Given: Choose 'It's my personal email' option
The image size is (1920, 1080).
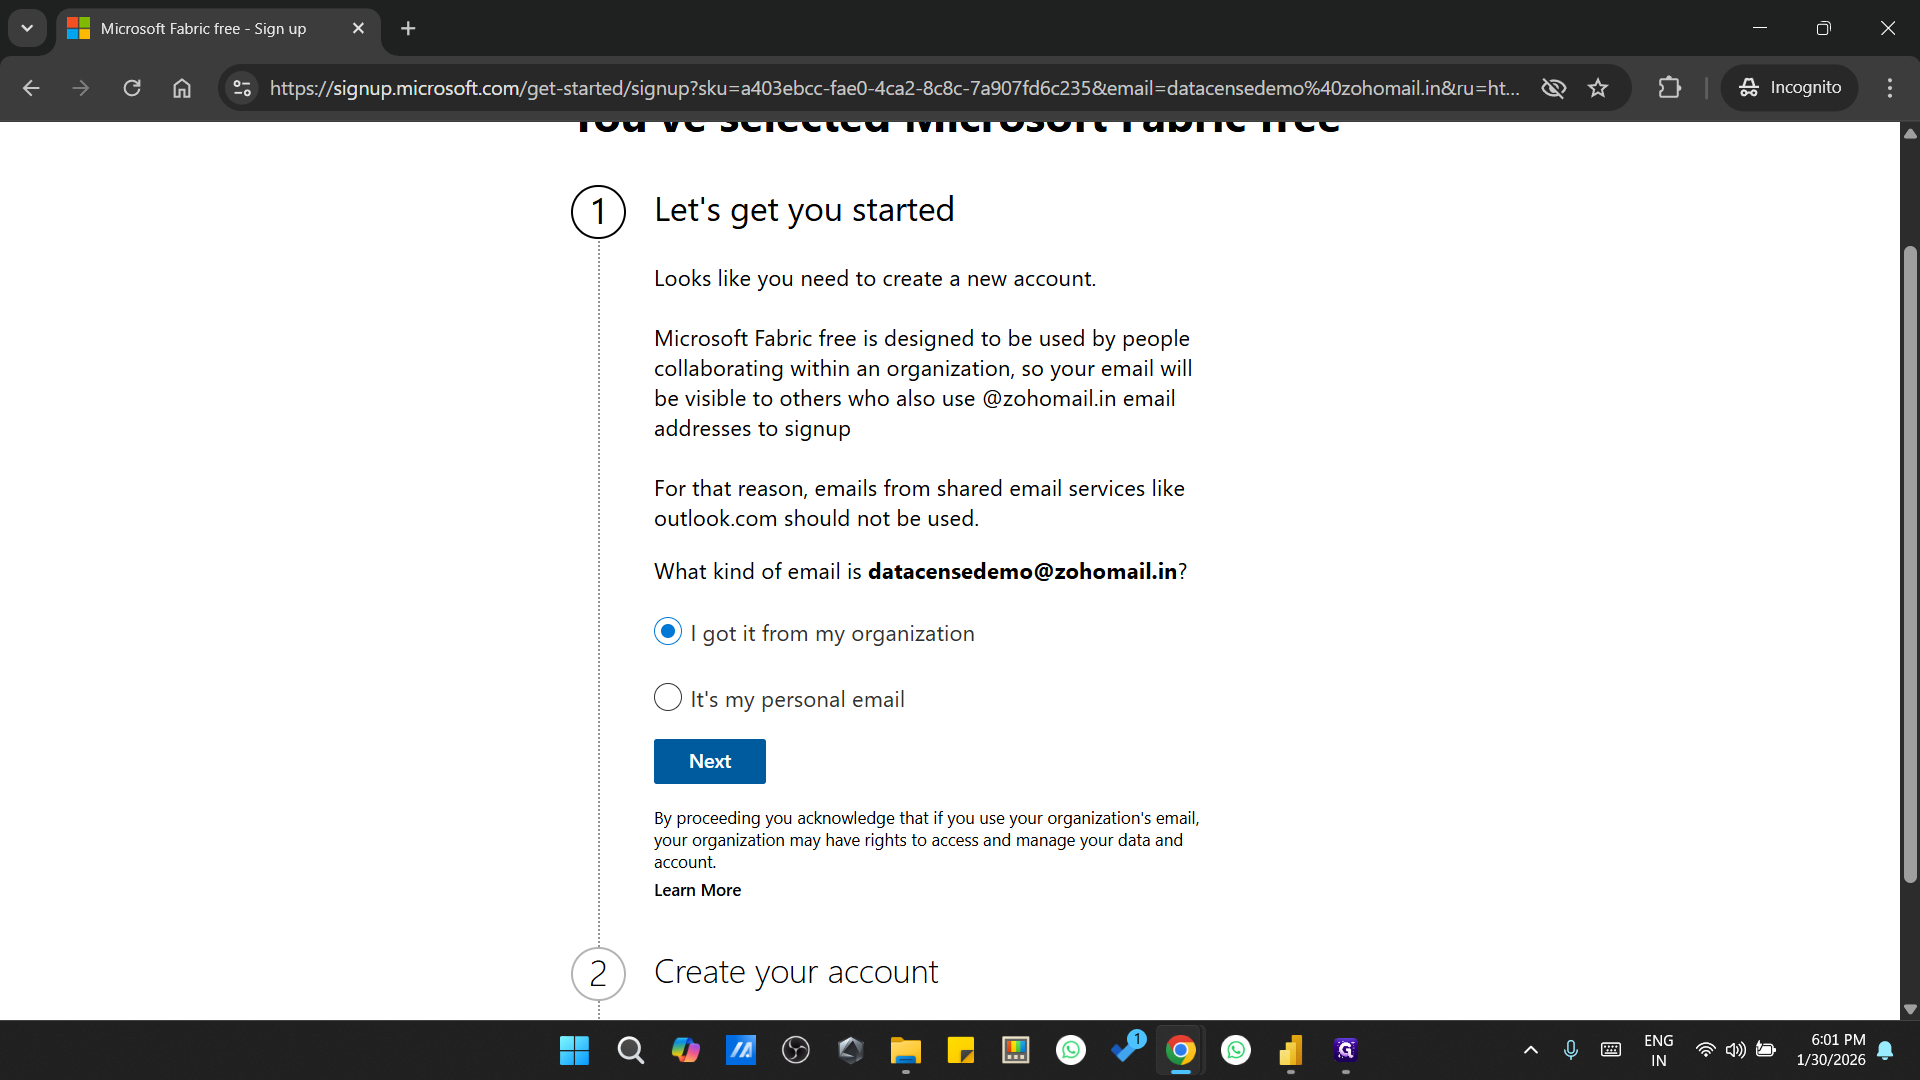Looking at the screenshot, I should coord(668,697).
